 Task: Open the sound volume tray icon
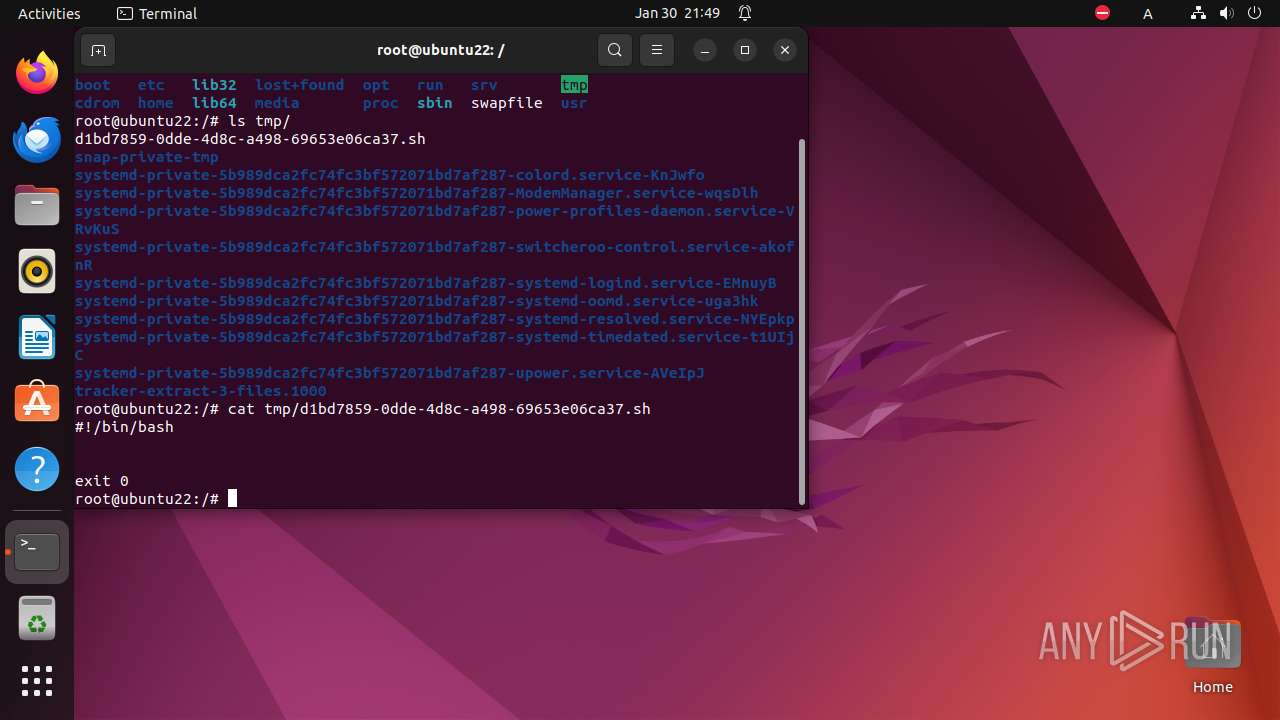tap(1226, 13)
